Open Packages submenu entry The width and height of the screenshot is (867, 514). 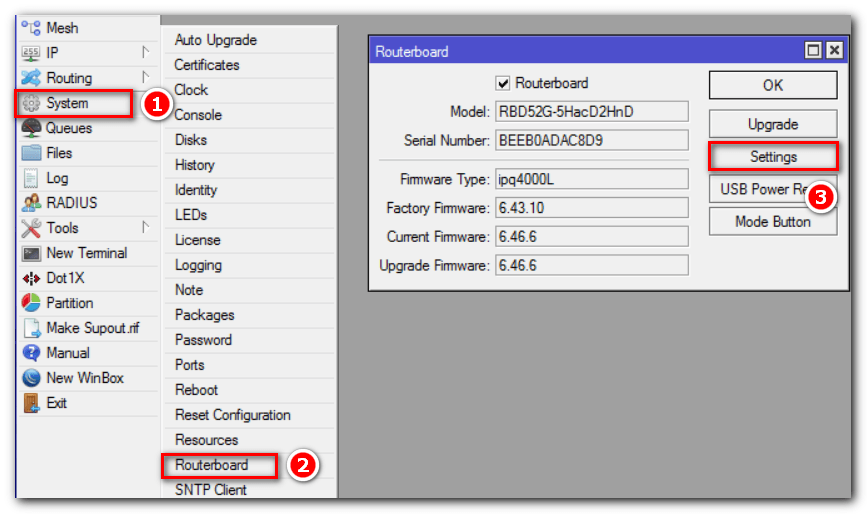click(250, 315)
